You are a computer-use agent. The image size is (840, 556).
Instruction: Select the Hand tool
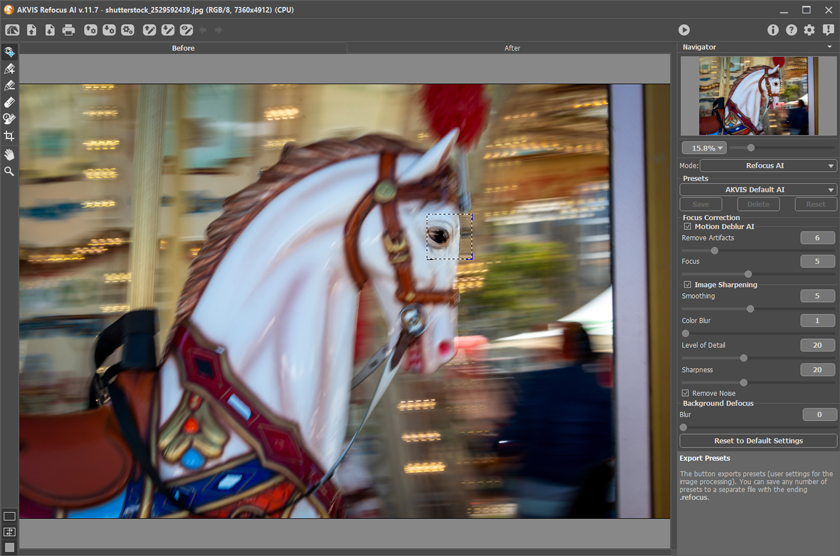coord(9,155)
